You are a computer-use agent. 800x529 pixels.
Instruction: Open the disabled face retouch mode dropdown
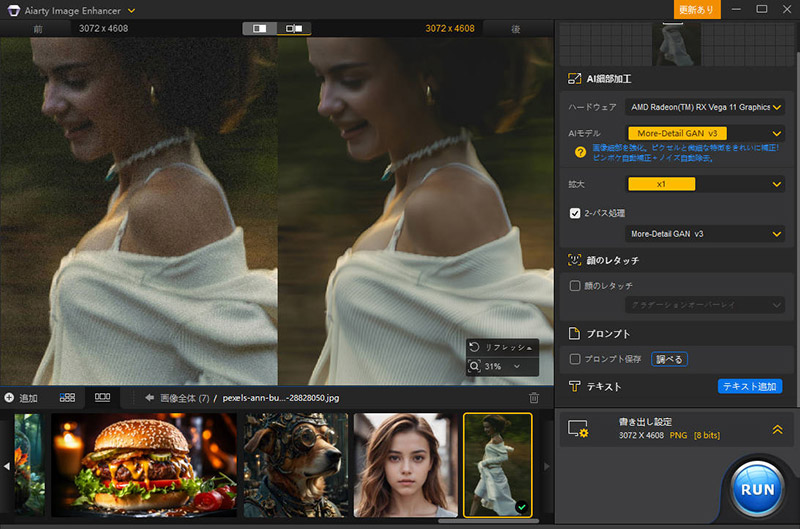click(x=705, y=305)
